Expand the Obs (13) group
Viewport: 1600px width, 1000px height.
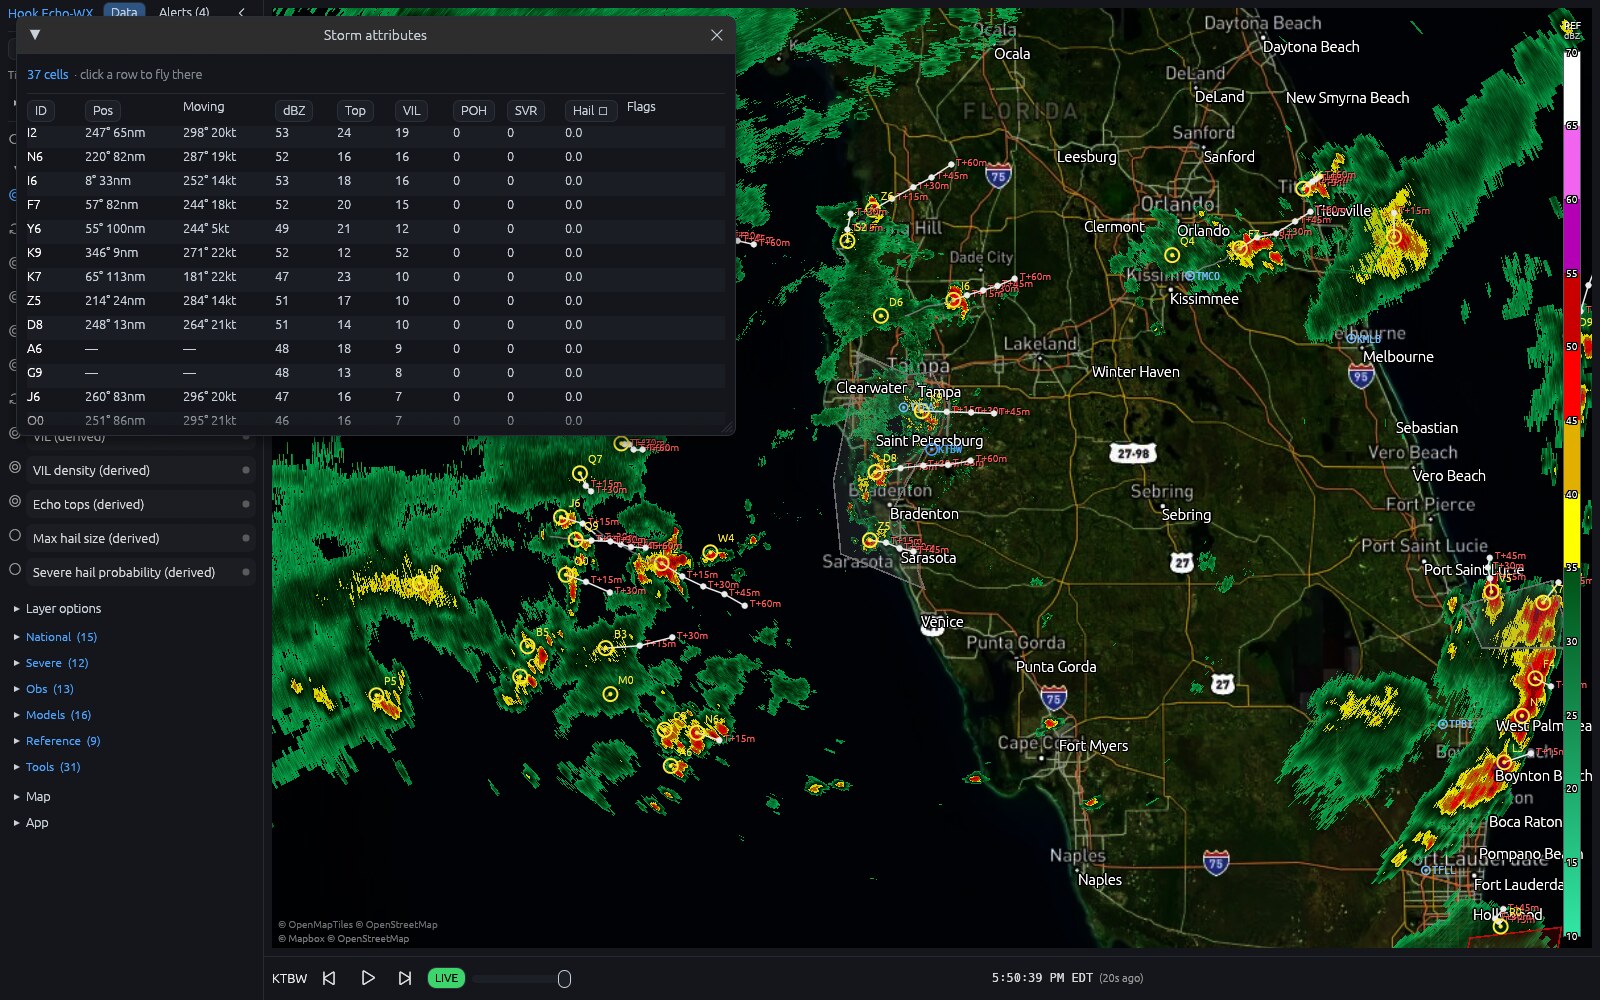(x=44, y=689)
